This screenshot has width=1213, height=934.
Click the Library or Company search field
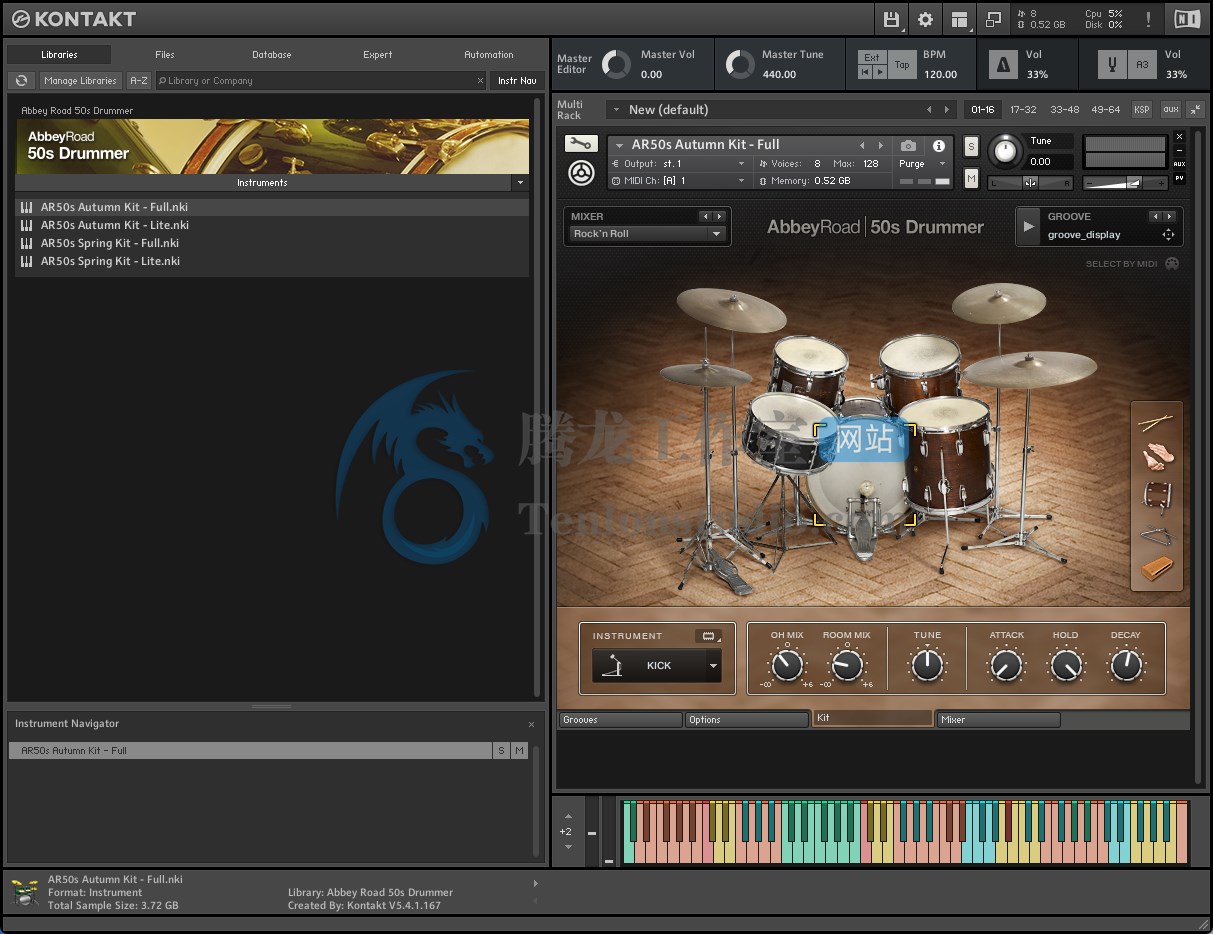tap(320, 81)
